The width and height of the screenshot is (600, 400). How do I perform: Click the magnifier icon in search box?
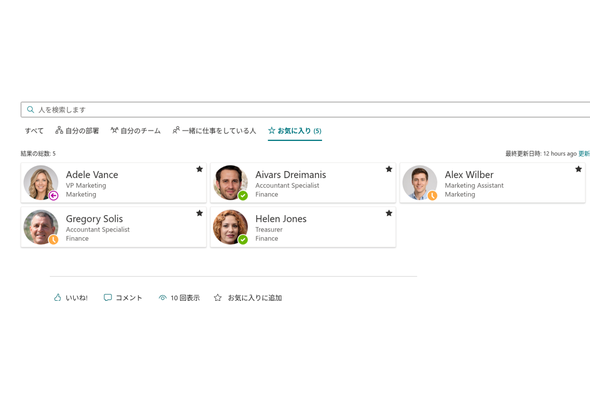click(30, 109)
